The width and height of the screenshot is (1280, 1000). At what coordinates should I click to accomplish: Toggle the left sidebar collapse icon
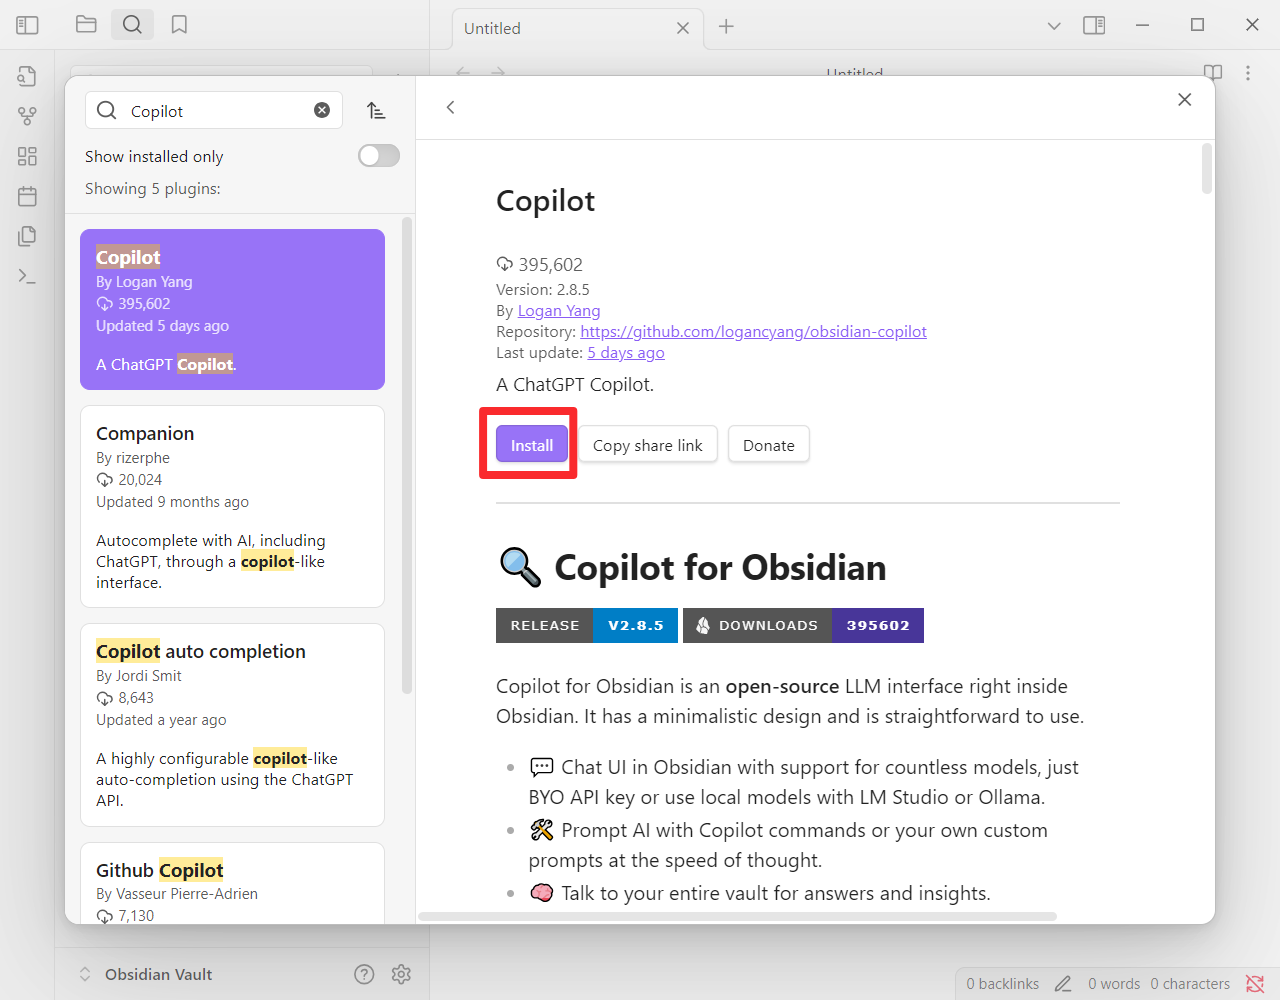pos(27,25)
